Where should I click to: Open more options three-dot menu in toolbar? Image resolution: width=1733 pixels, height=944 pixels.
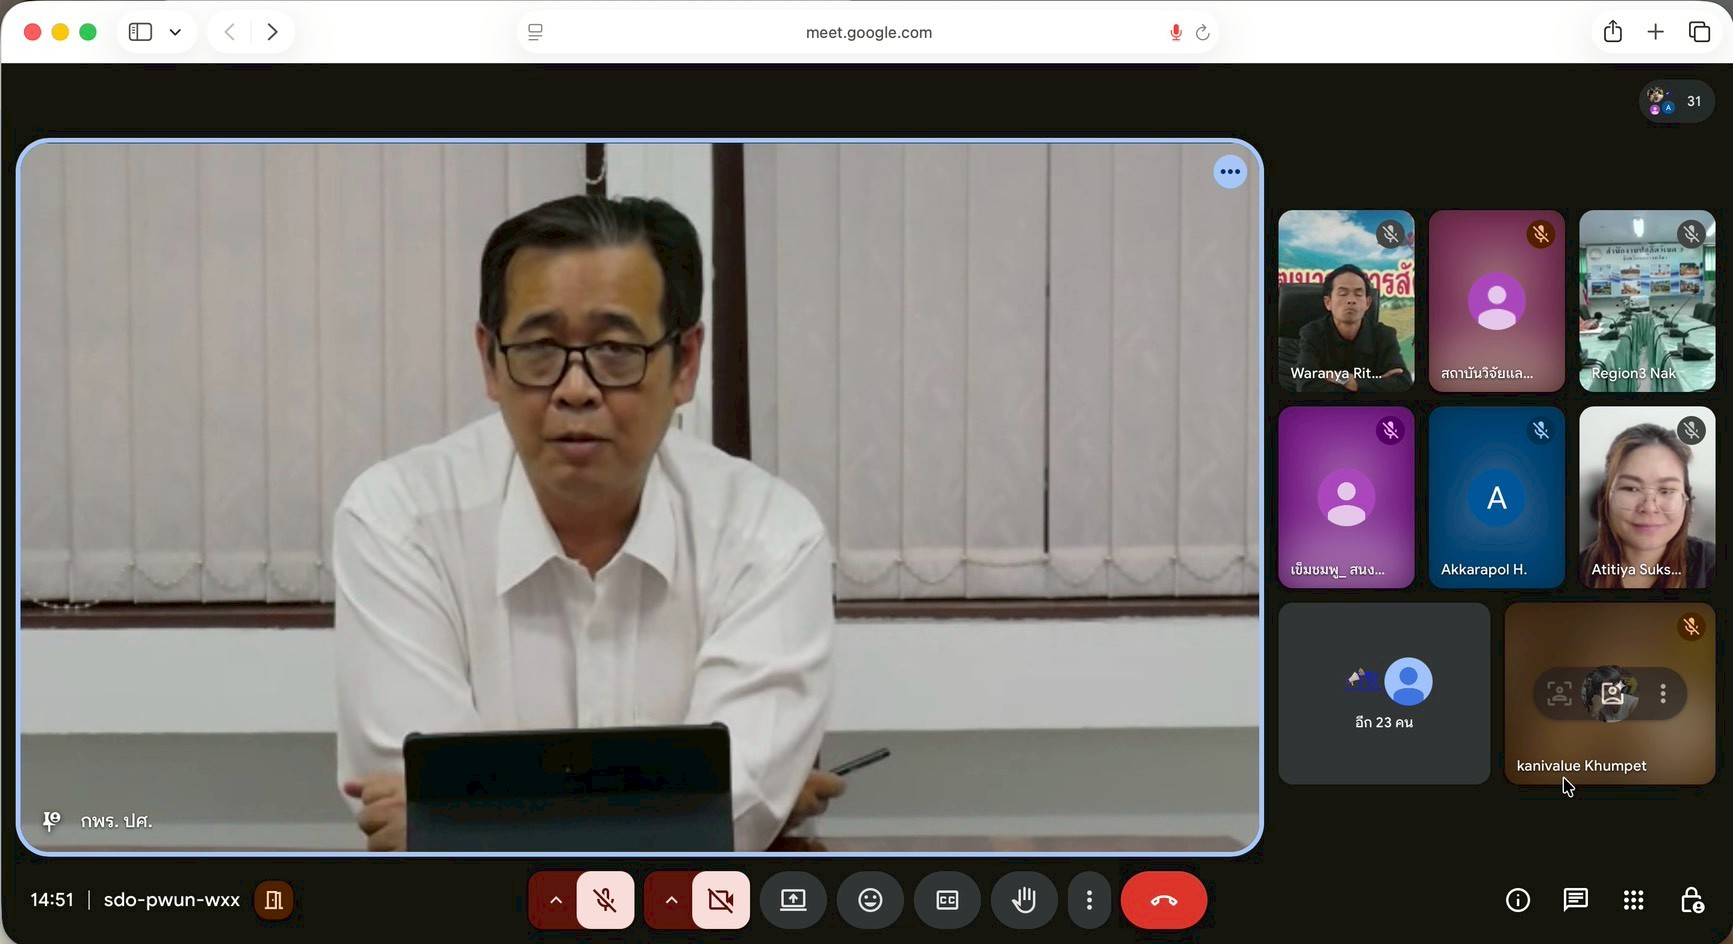coord(1089,900)
